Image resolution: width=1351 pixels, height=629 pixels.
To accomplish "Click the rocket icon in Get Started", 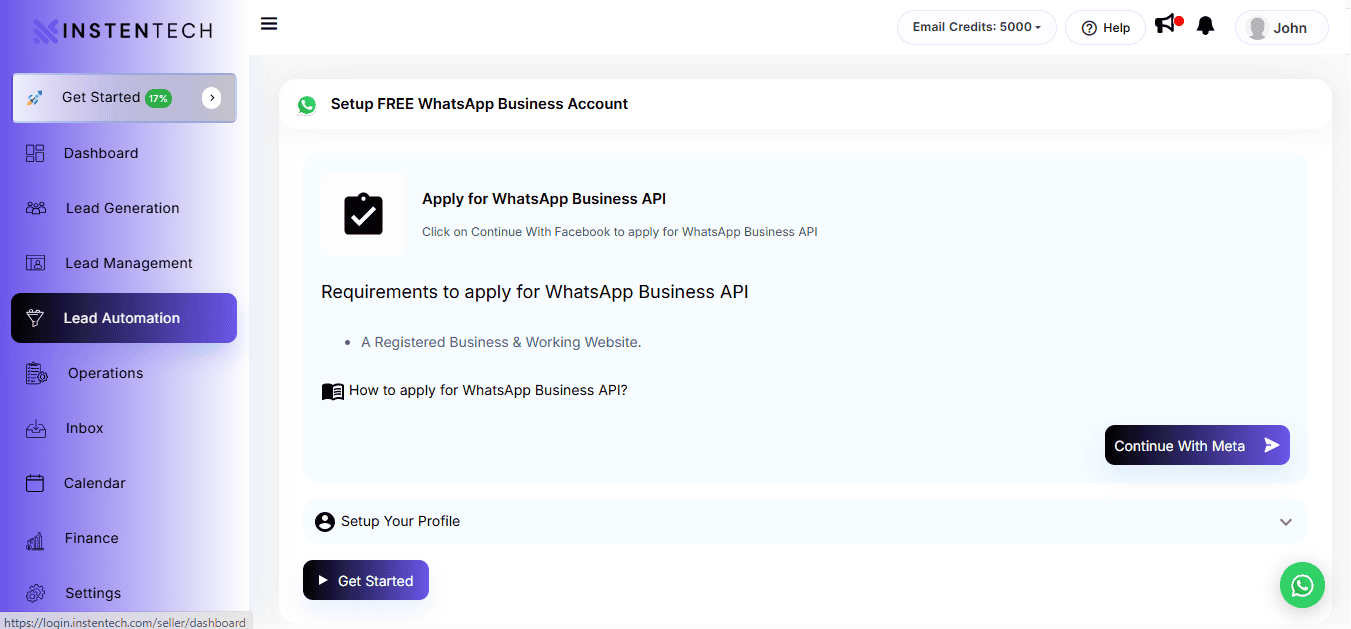I will click(35, 98).
